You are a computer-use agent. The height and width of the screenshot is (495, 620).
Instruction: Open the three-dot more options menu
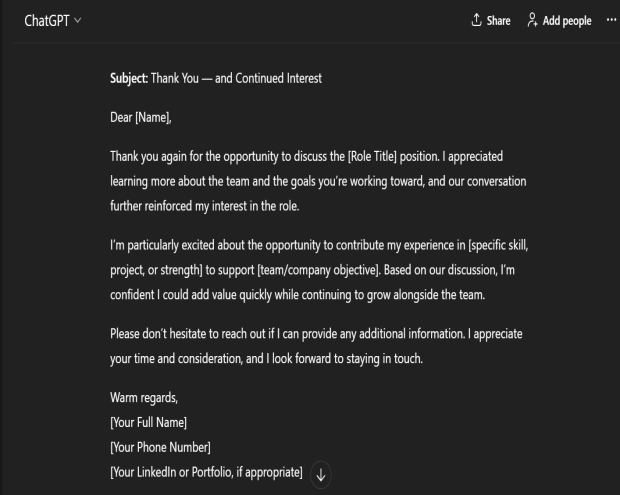pyautogui.click(x=611, y=20)
